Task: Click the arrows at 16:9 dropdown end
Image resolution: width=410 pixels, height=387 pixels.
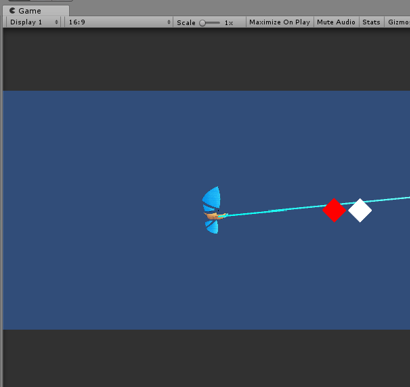Action: 169,22
